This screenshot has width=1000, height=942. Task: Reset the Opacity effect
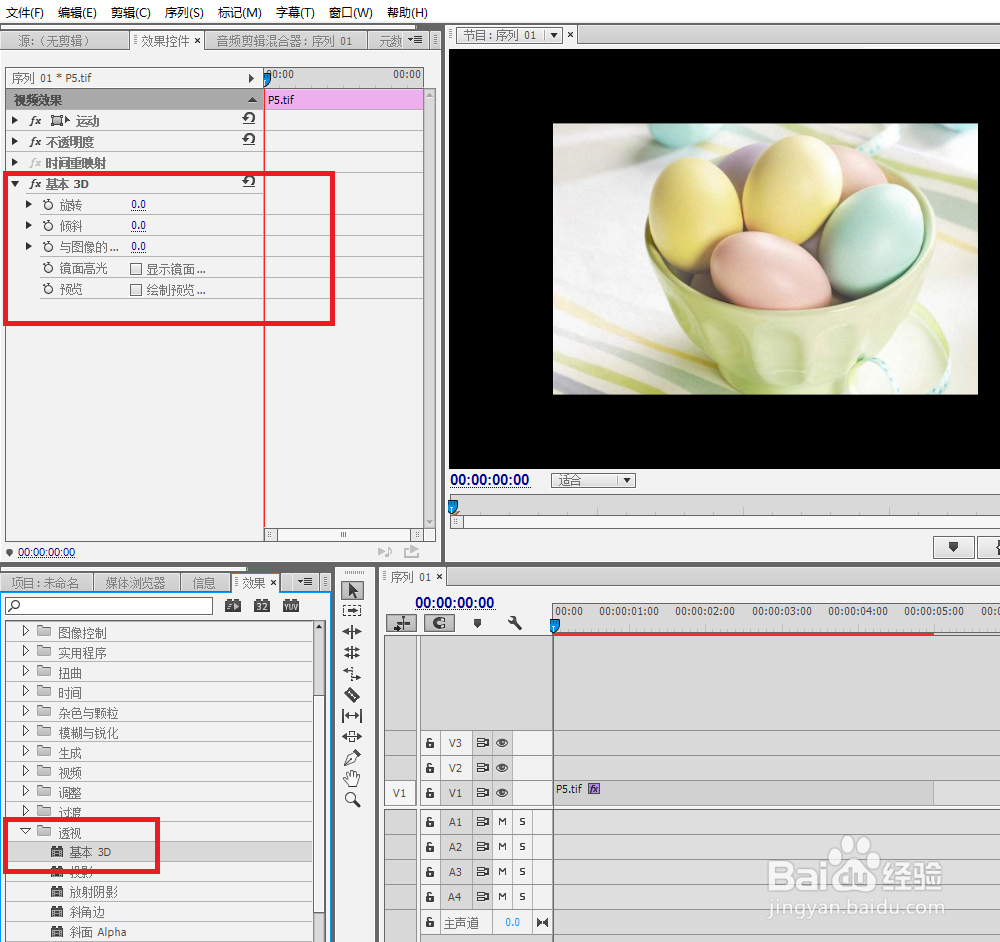(249, 140)
